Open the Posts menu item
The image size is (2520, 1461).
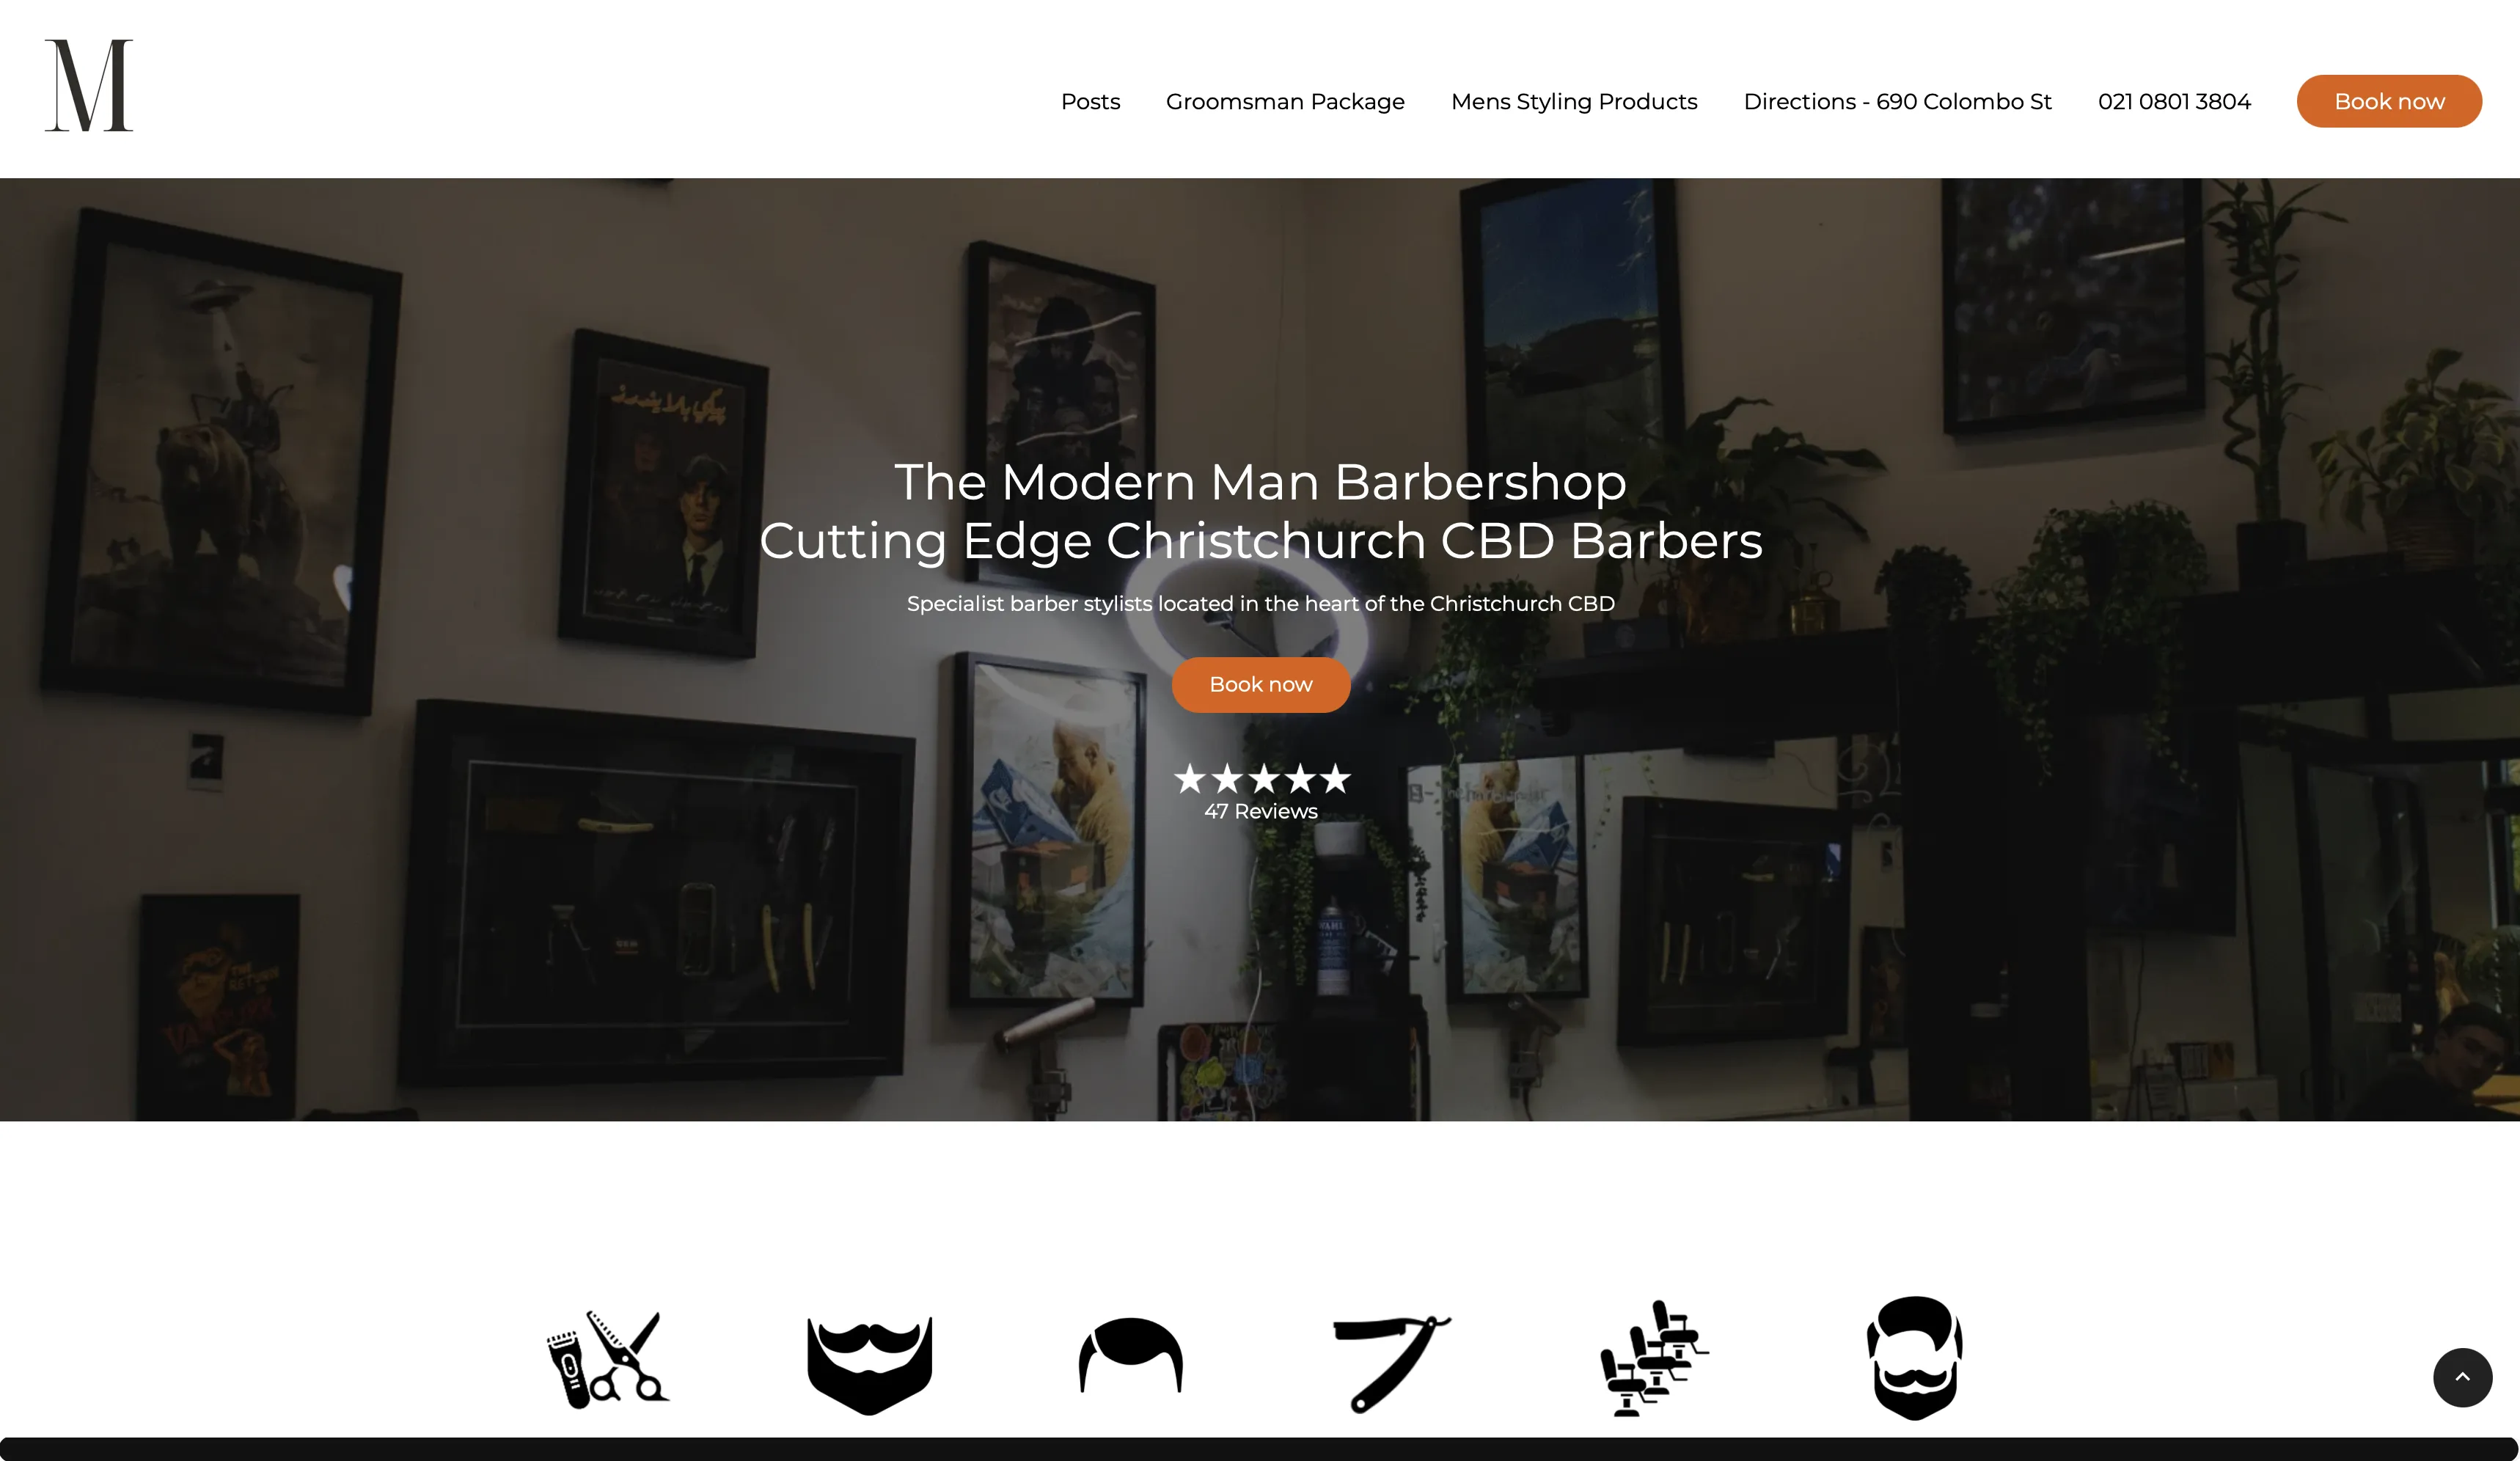[1091, 101]
